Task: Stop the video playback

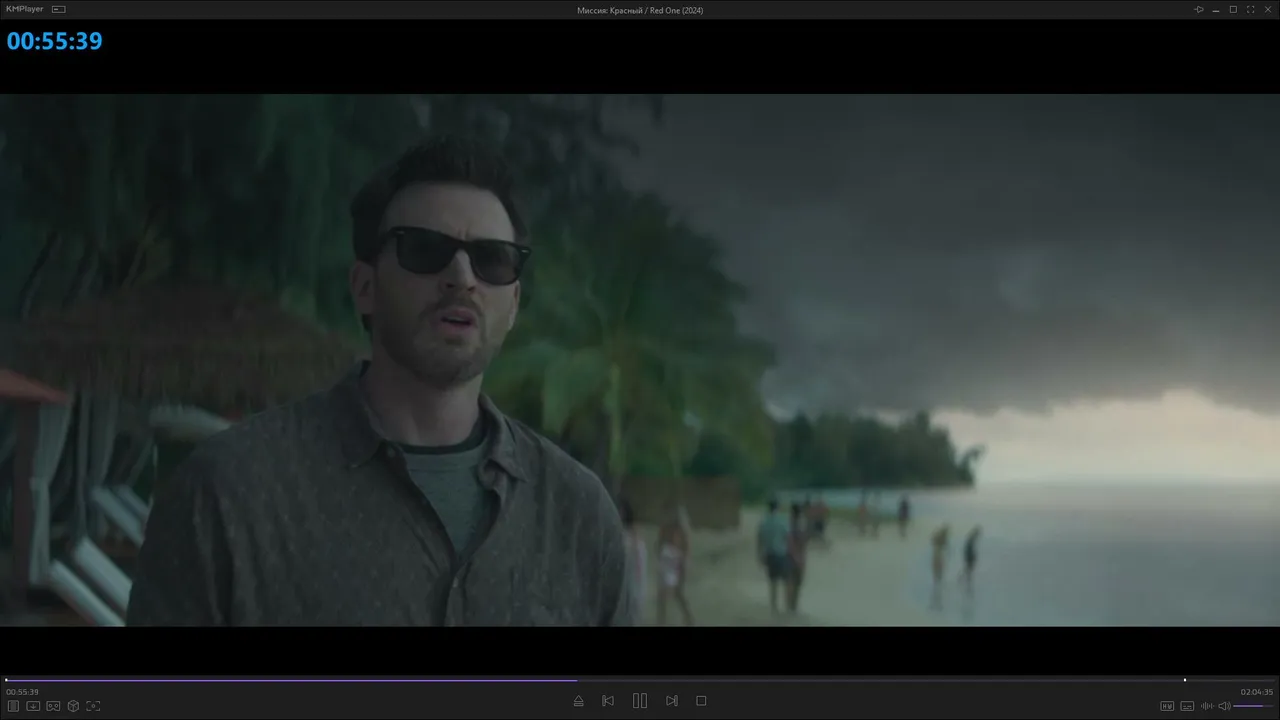Action: click(701, 701)
